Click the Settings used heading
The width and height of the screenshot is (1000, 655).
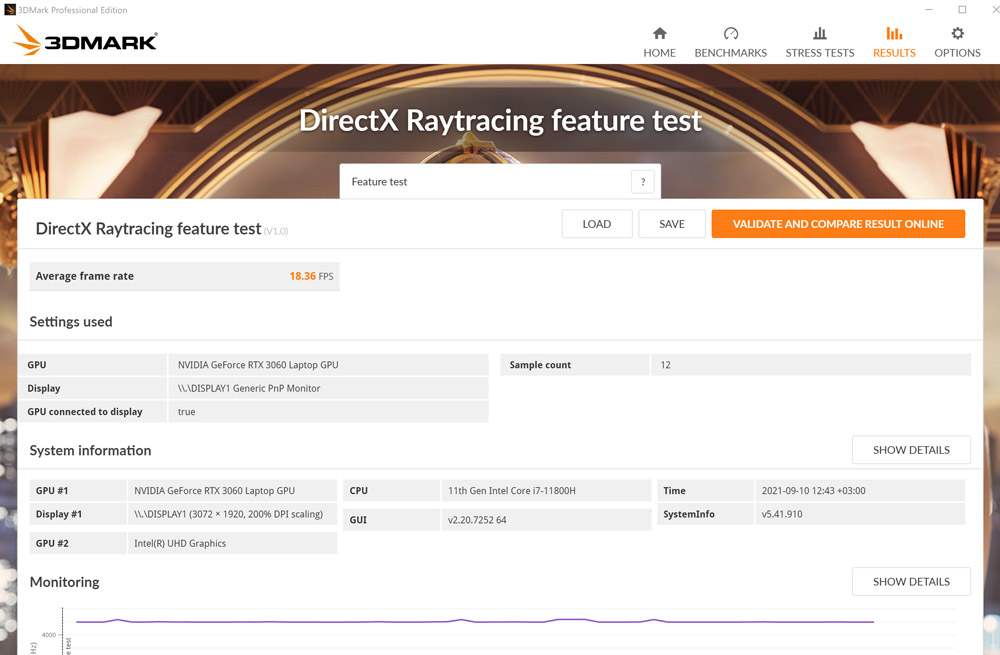[x=71, y=321]
